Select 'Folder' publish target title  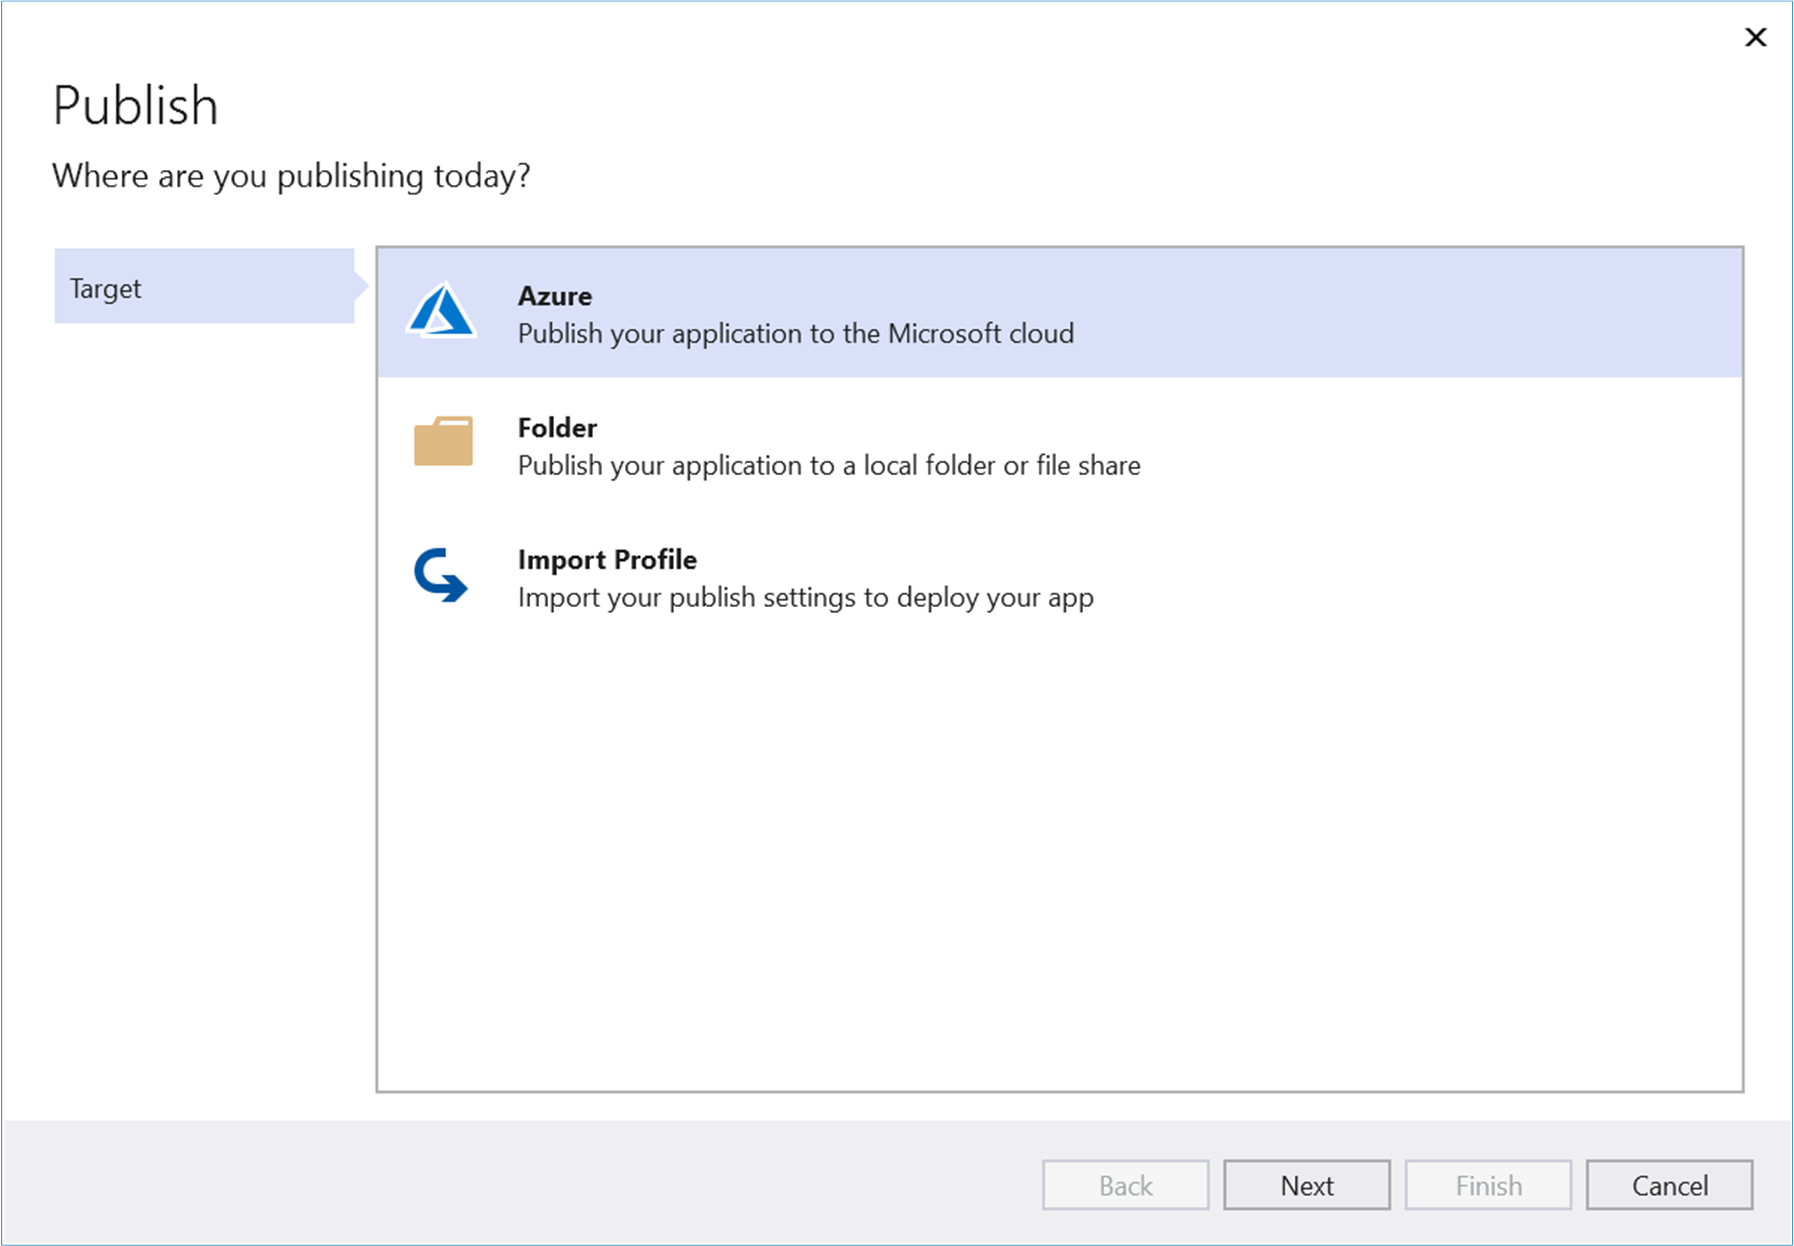pos(557,428)
